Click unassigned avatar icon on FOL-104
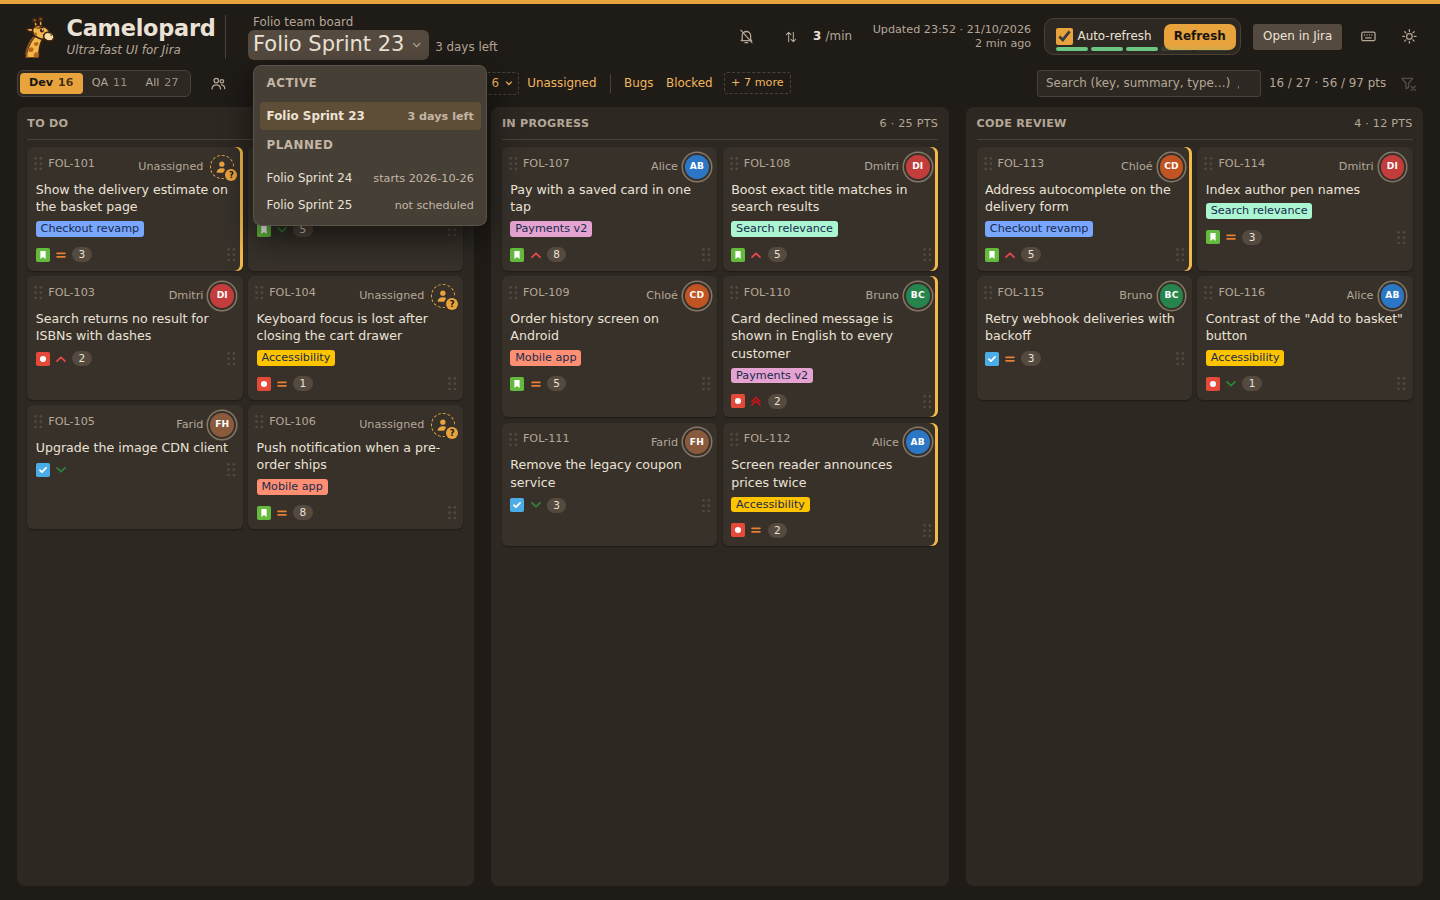 [x=443, y=296]
